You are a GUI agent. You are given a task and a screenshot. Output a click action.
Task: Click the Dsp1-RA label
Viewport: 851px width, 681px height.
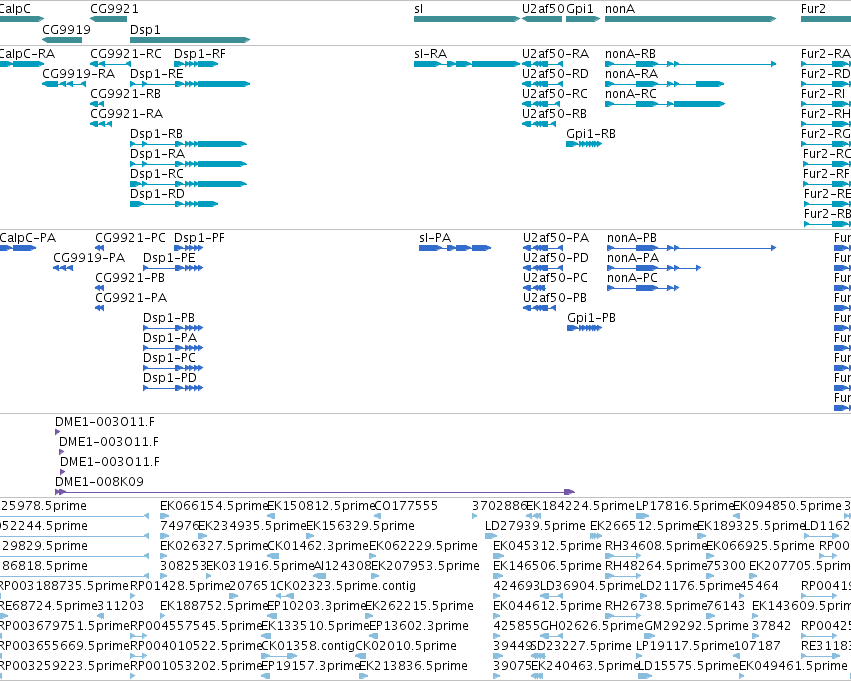pos(157,154)
